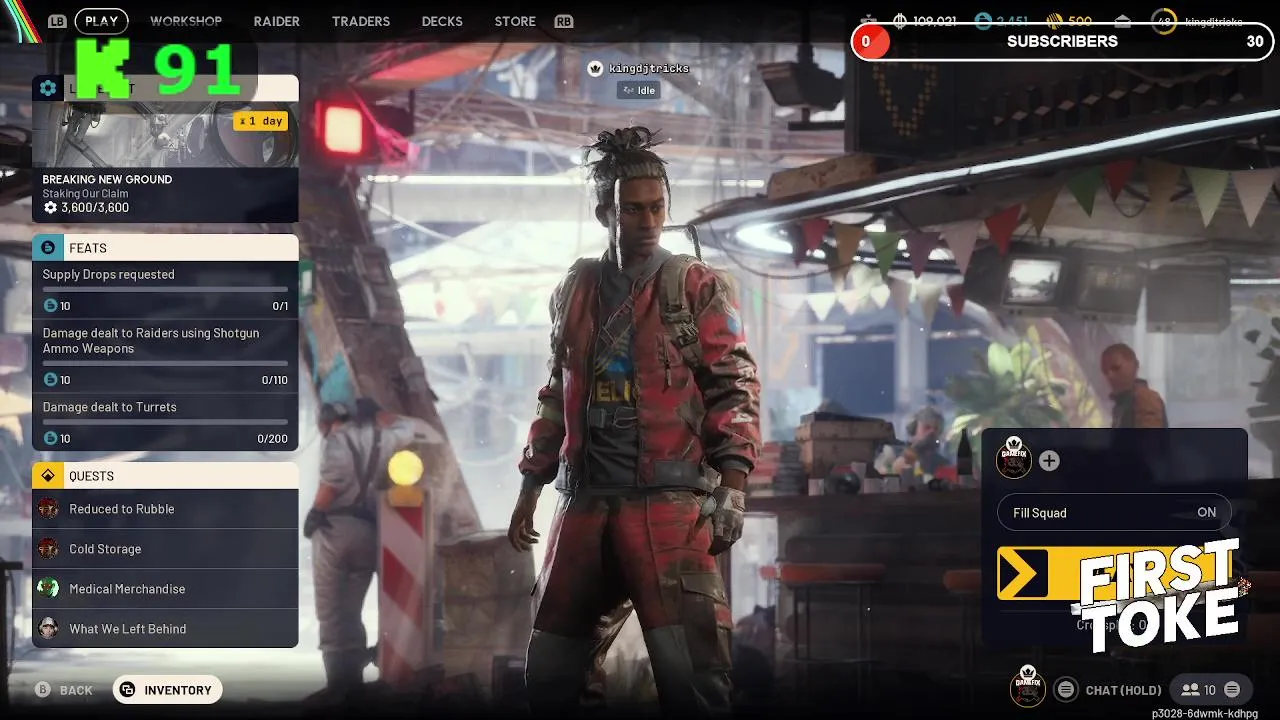The width and height of the screenshot is (1280, 720).
Task: Go to the TRADERS tab
Action: tap(361, 21)
